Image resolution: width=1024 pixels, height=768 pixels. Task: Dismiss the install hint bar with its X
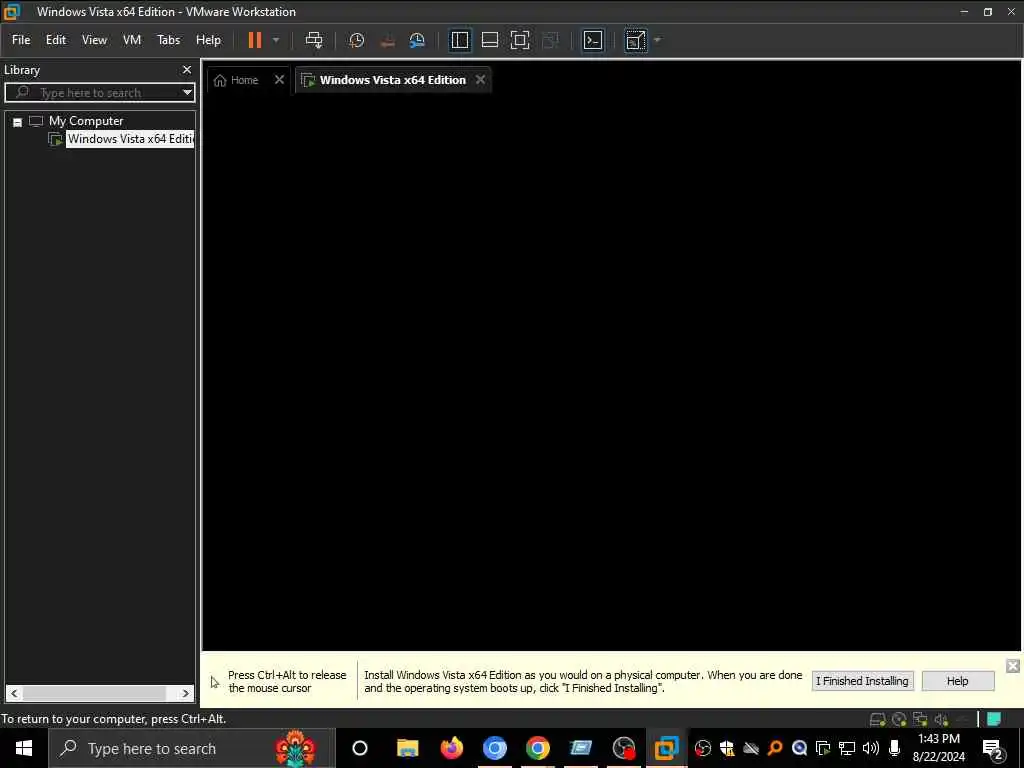(1013, 666)
